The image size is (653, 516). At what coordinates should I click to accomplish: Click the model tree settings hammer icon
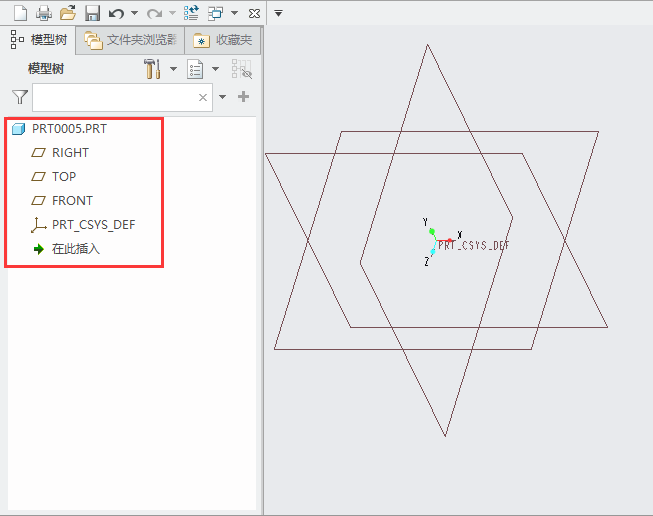[x=152, y=69]
